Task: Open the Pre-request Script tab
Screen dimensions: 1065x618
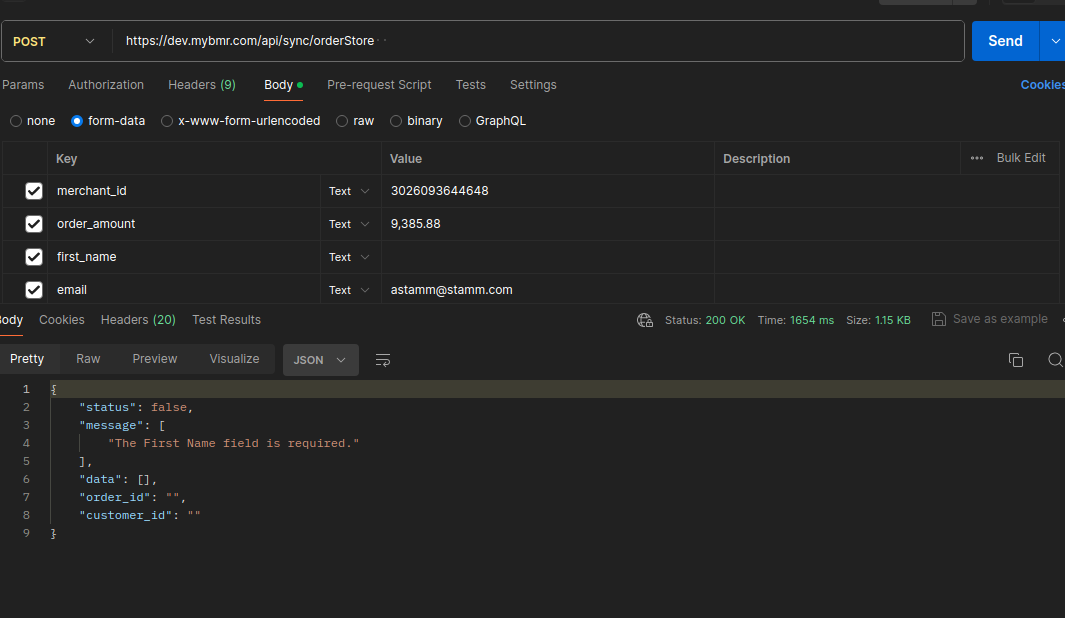Action: pyautogui.click(x=379, y=85)
